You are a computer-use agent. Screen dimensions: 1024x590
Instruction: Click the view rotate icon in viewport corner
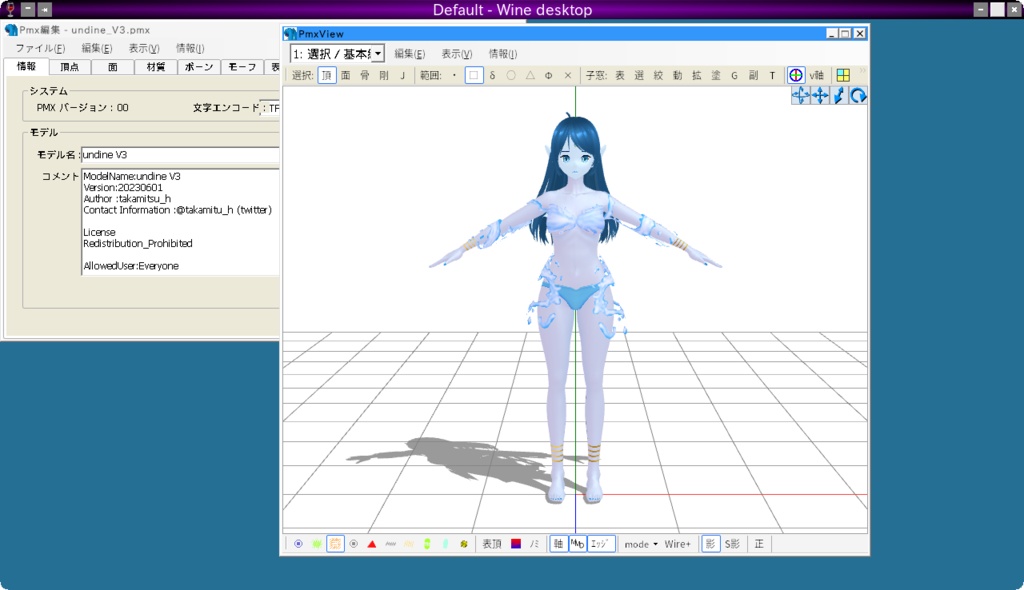(x=860, y=95)
